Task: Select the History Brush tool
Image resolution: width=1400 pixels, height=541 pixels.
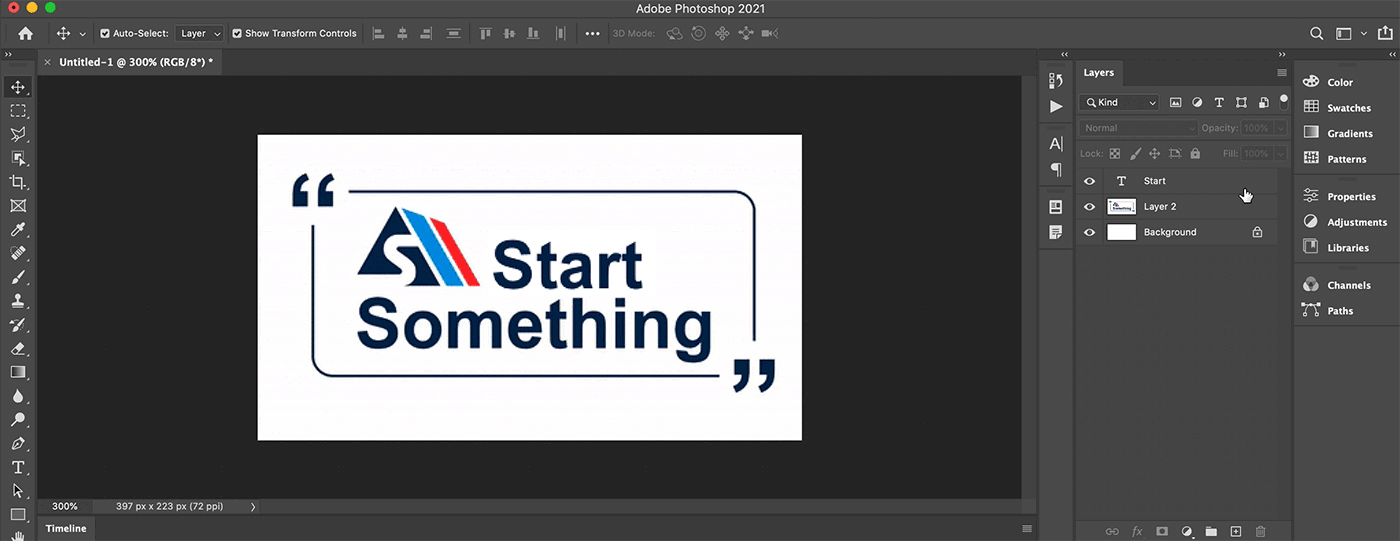Action: (18, 325)
